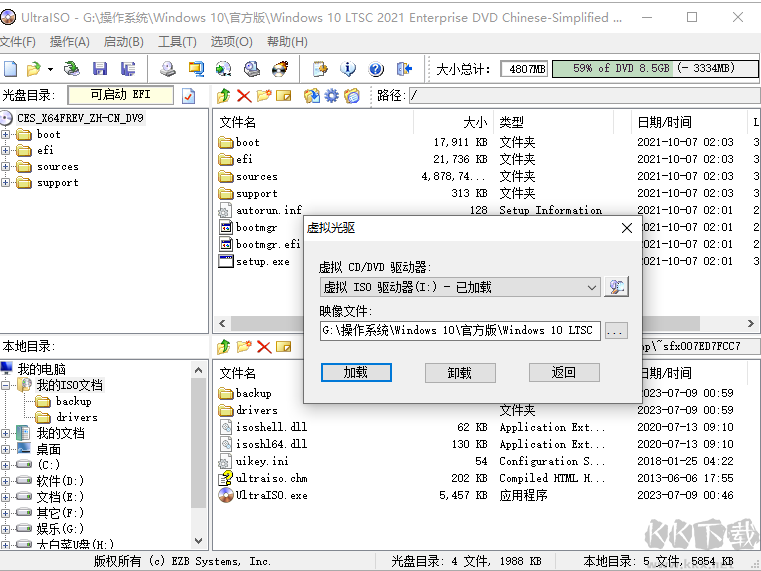The image size is (761, 571).
Task: Select setup.exe in the disc file list
Action: [263, 261]
